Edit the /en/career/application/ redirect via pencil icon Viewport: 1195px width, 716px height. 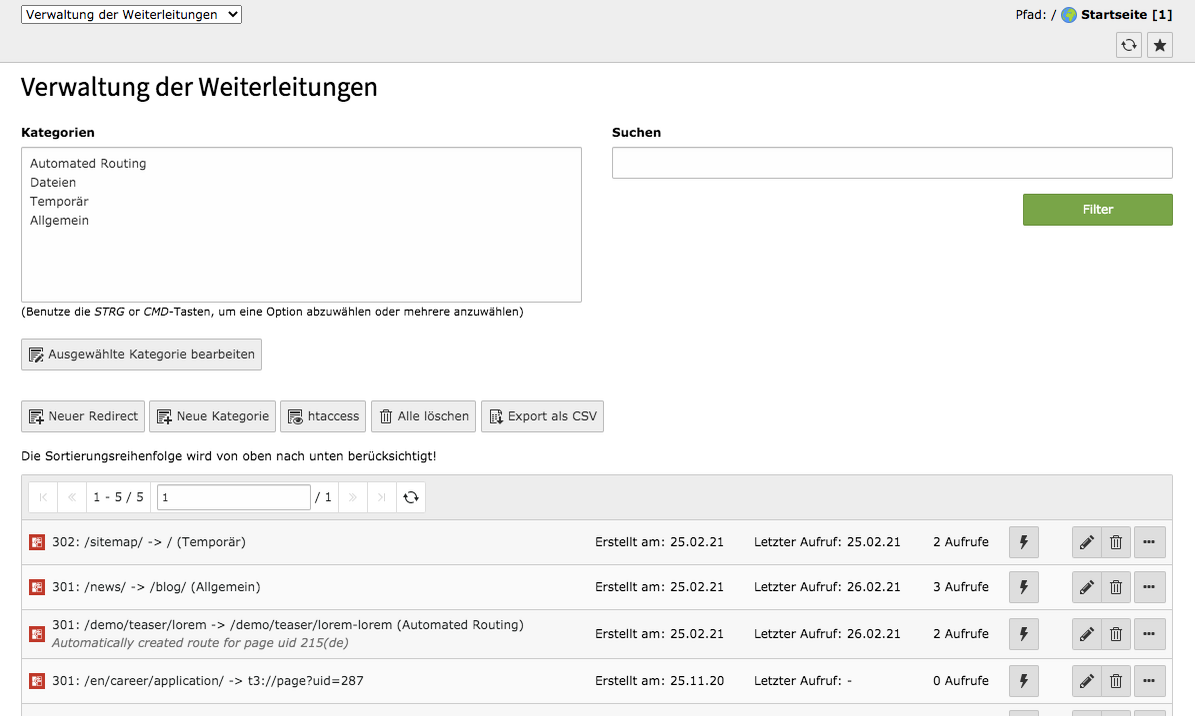(x=1087, y=680)
